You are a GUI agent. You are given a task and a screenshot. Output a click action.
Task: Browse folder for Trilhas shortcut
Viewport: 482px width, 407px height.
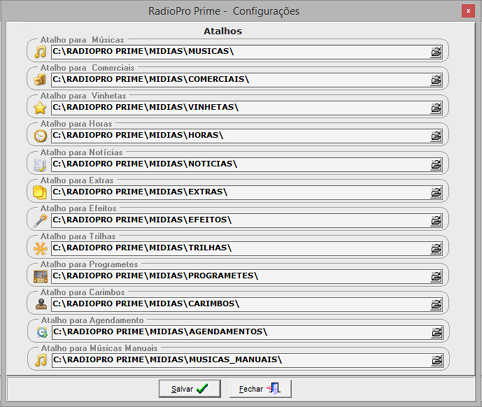(x=436, y=249)
